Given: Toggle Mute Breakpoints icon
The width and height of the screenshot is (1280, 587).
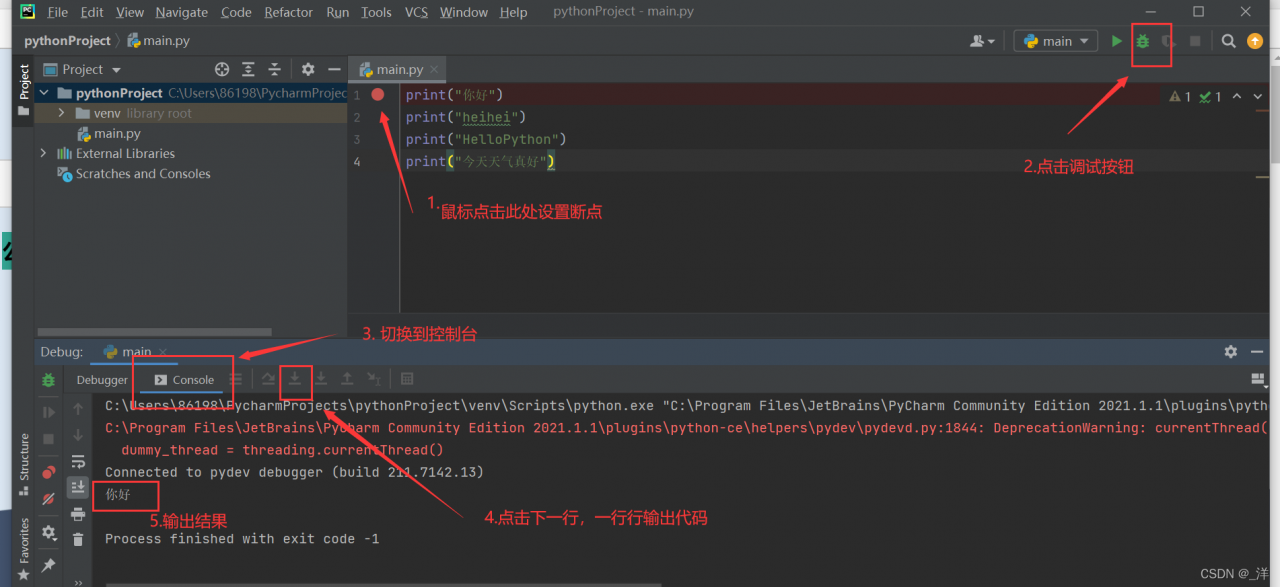Looking at the screenshot, I should point(48,498).
